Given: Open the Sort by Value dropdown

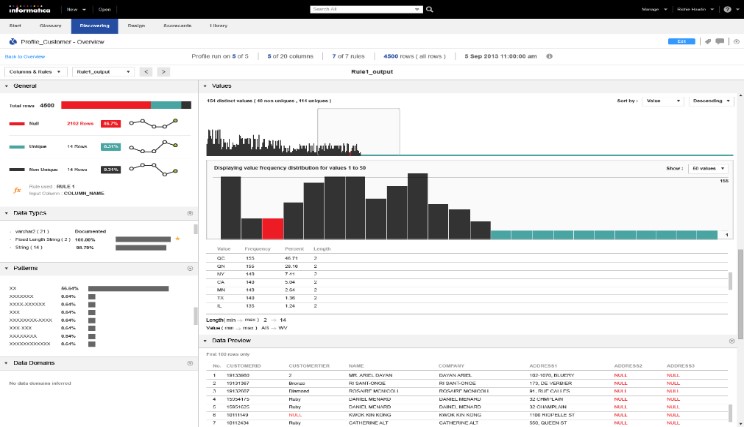Looking at the screenshot, I should [662, 101].
